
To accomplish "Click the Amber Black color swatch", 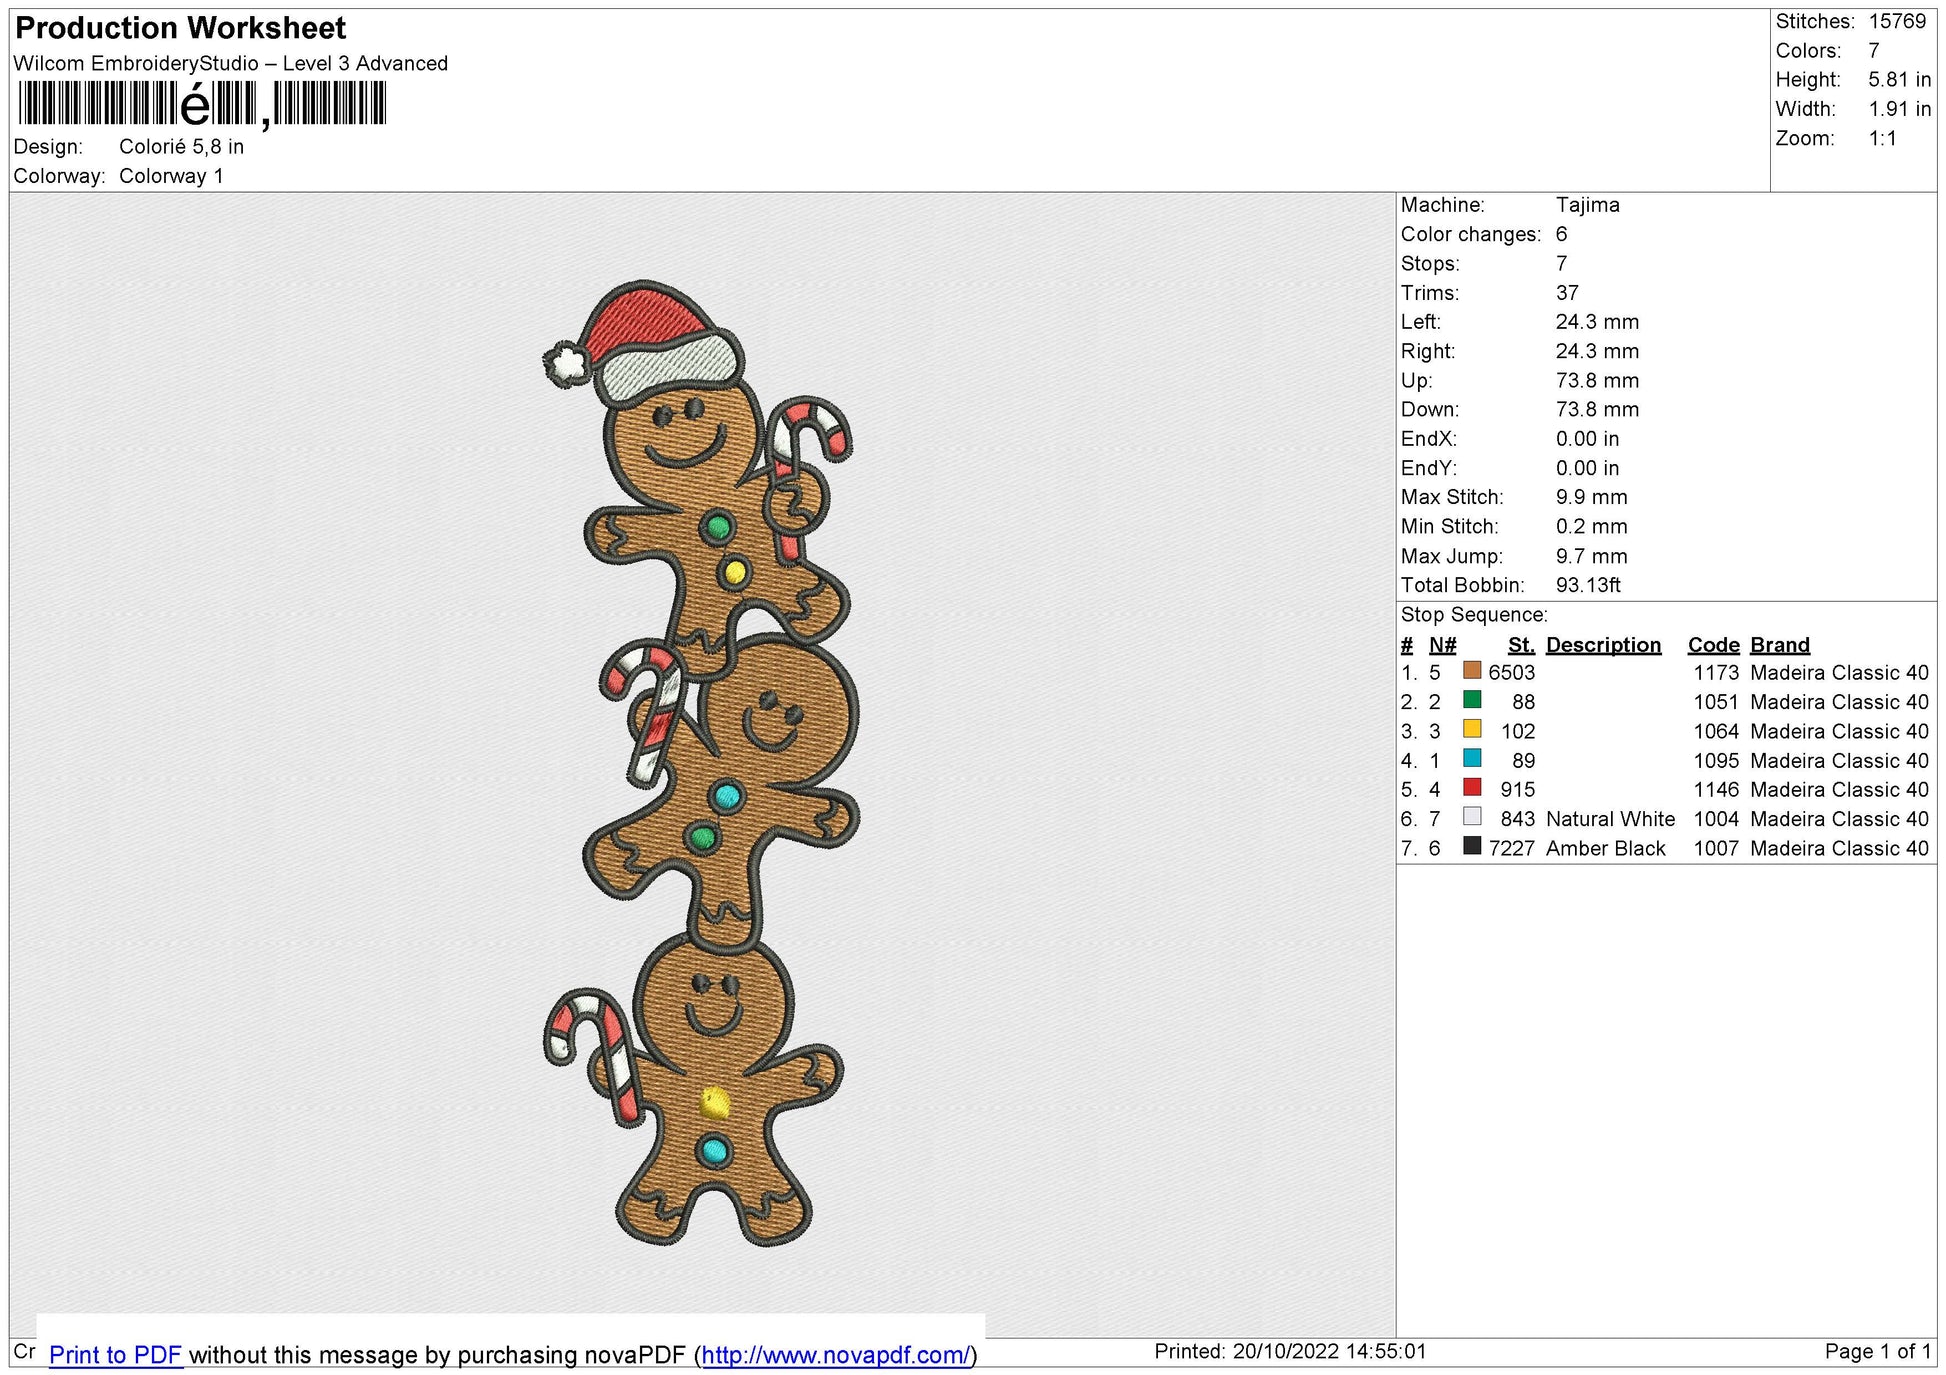I will tap(1471, 845).
